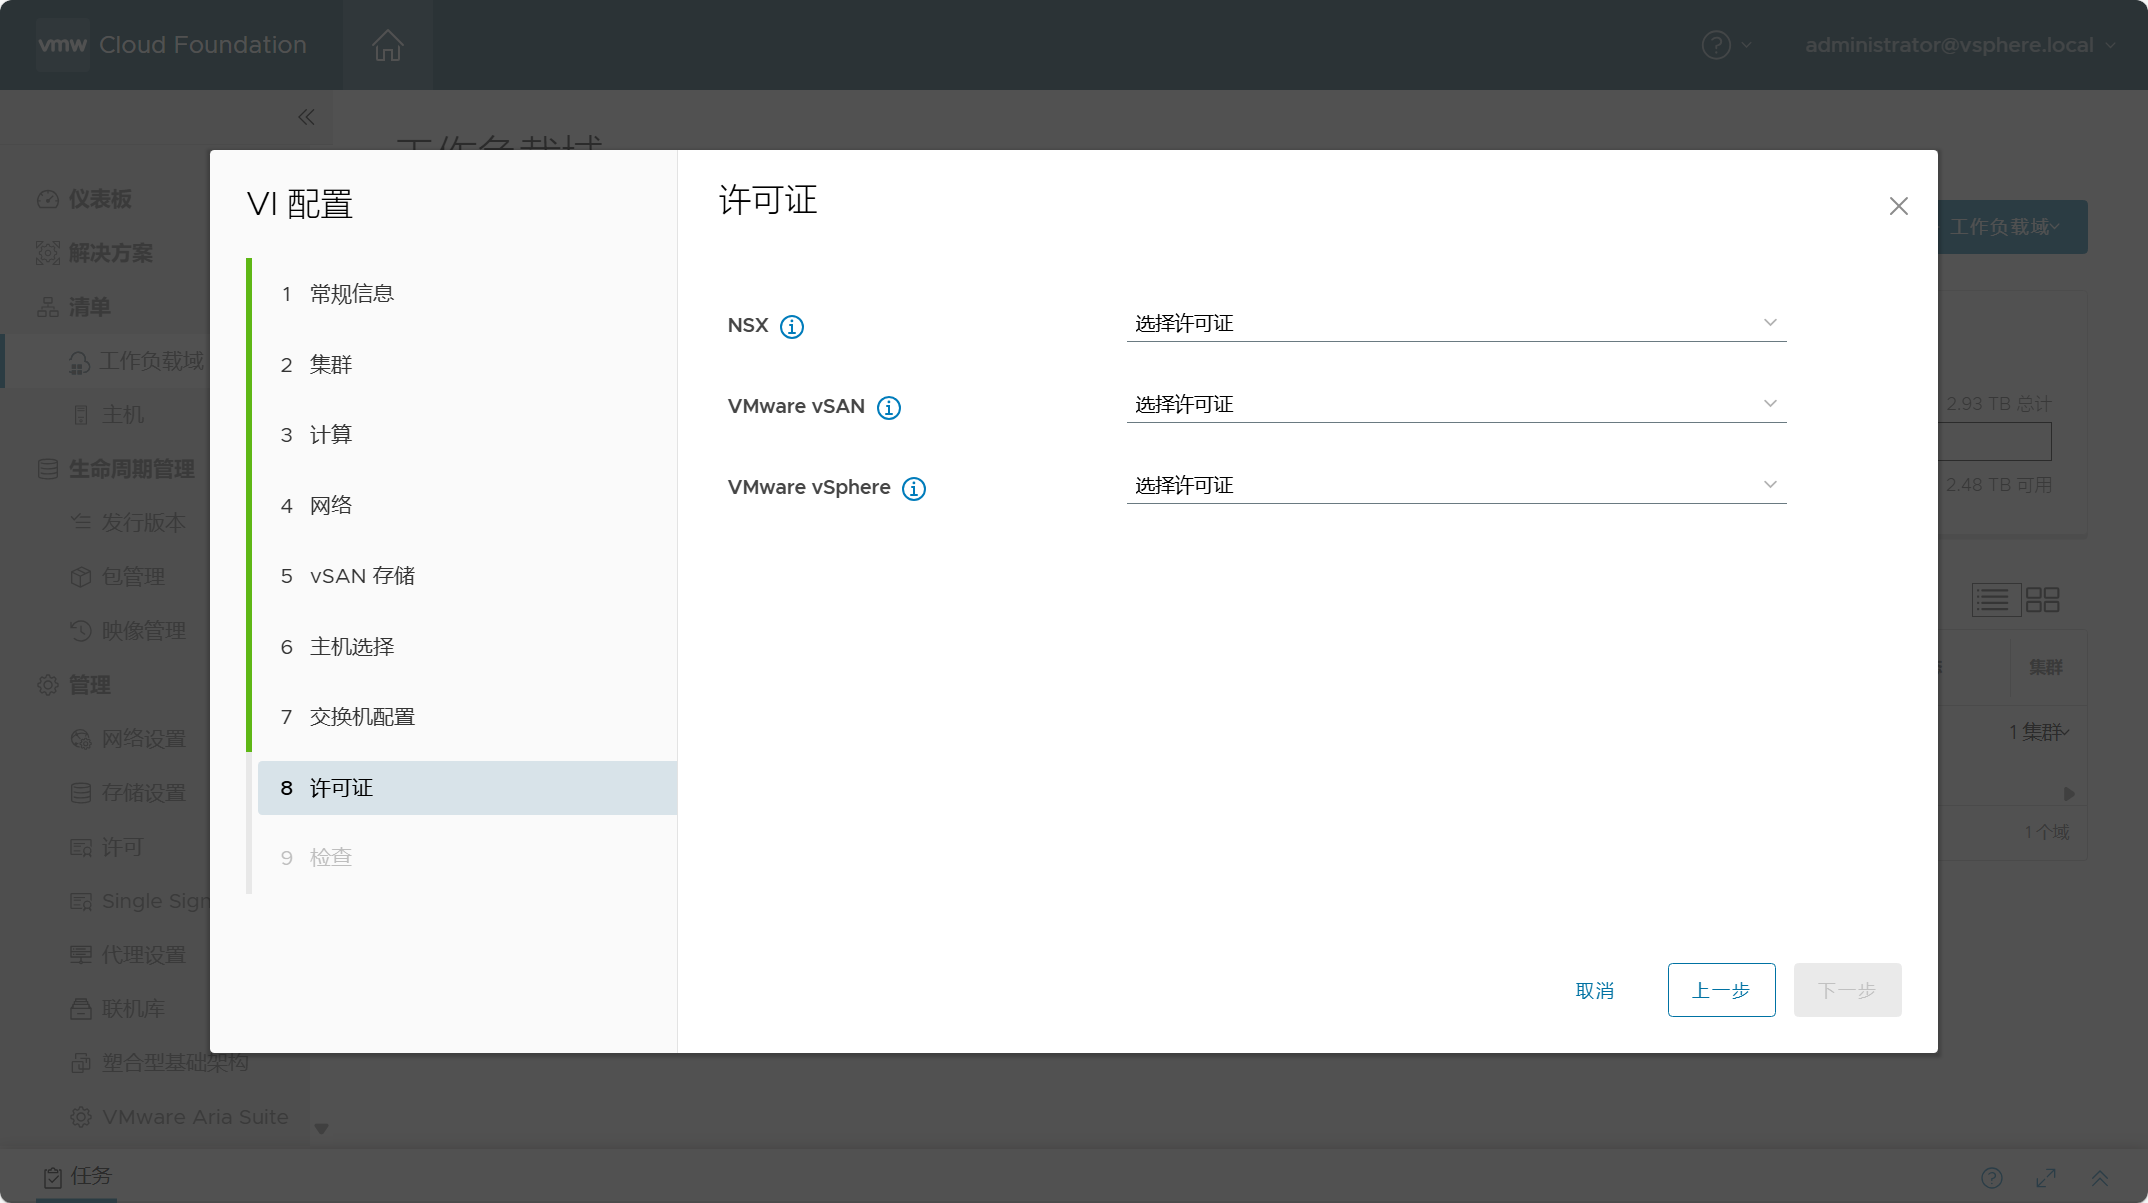The image size is (2148, 1203).
Task: Click the 上一步 back button
Action: pyautogui.click(x=1721, y=990)
